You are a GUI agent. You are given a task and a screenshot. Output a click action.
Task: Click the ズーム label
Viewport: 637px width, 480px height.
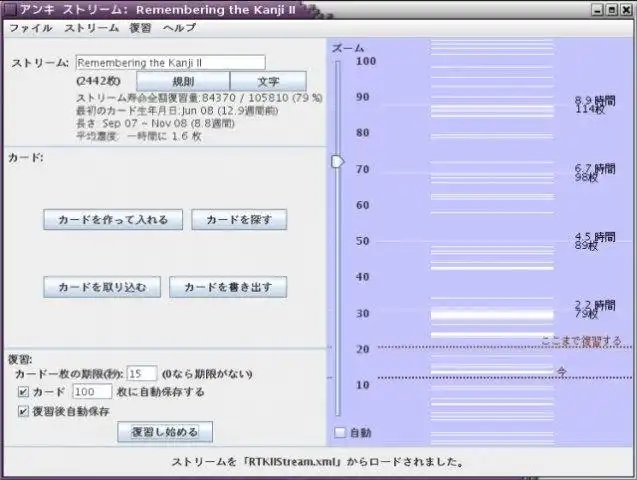(x=348, y=48)
